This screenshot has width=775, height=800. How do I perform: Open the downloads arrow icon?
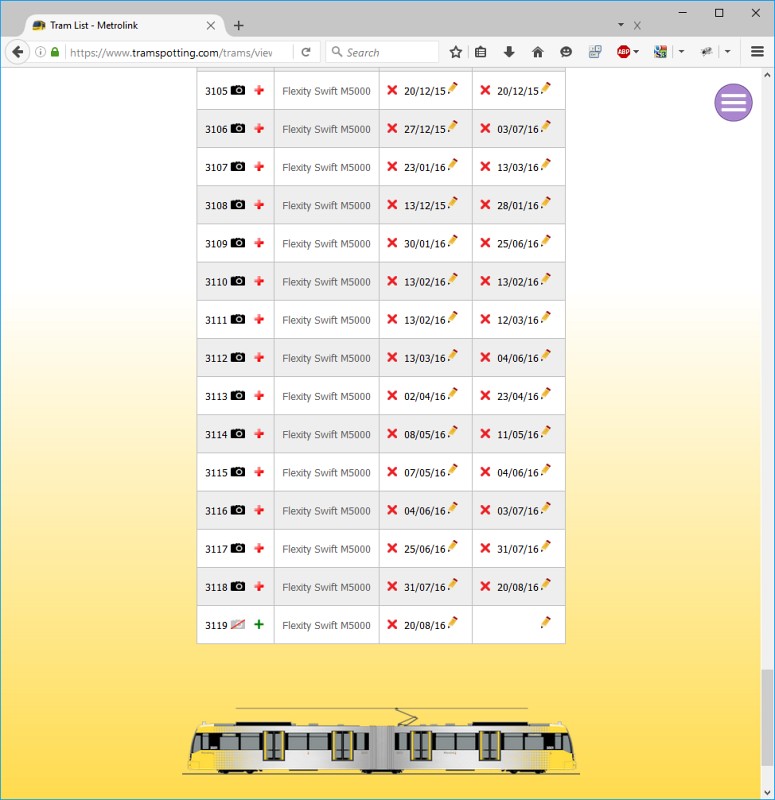(509, 52)
